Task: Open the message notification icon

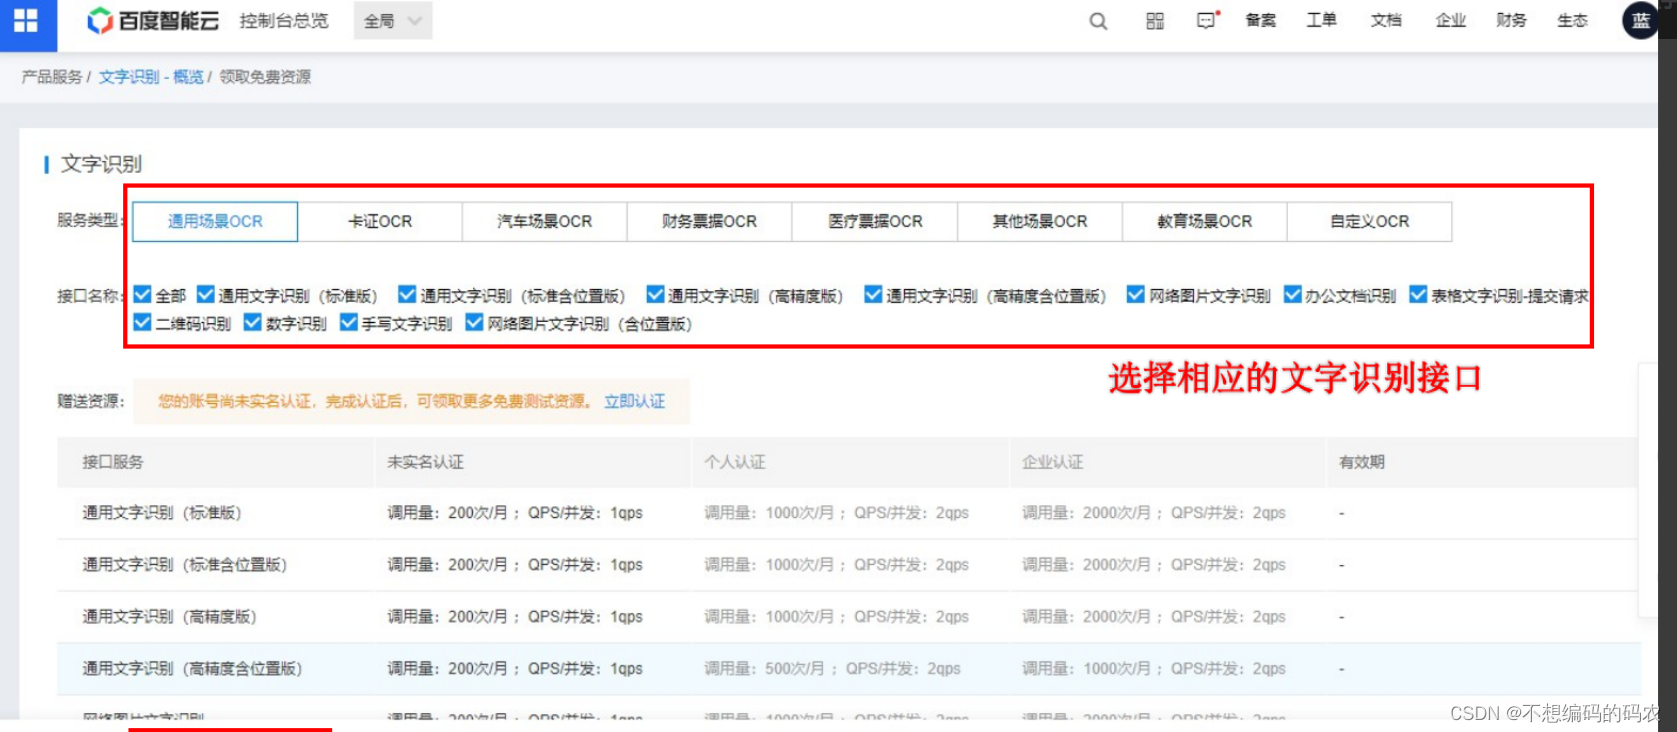Action: pos(1208,21)
